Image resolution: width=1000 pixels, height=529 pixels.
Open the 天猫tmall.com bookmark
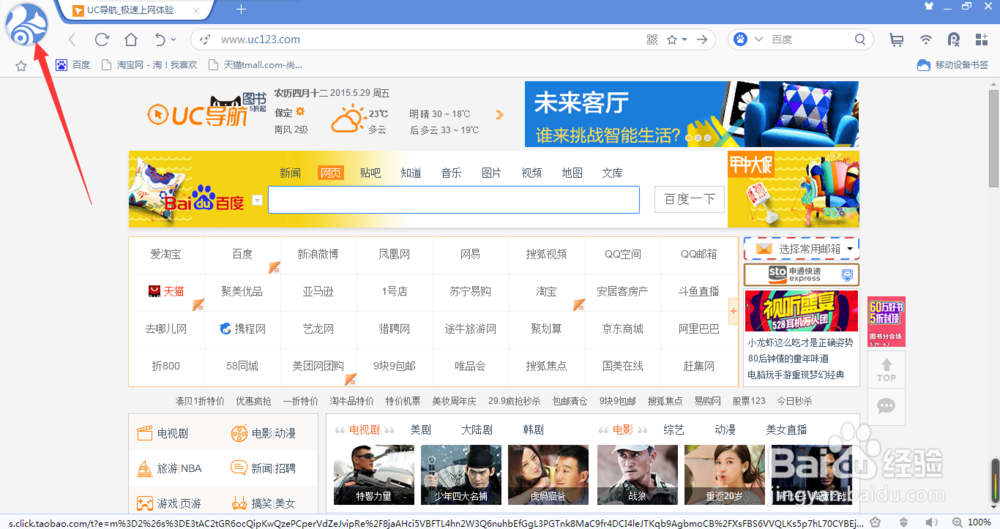pos(255,65)
